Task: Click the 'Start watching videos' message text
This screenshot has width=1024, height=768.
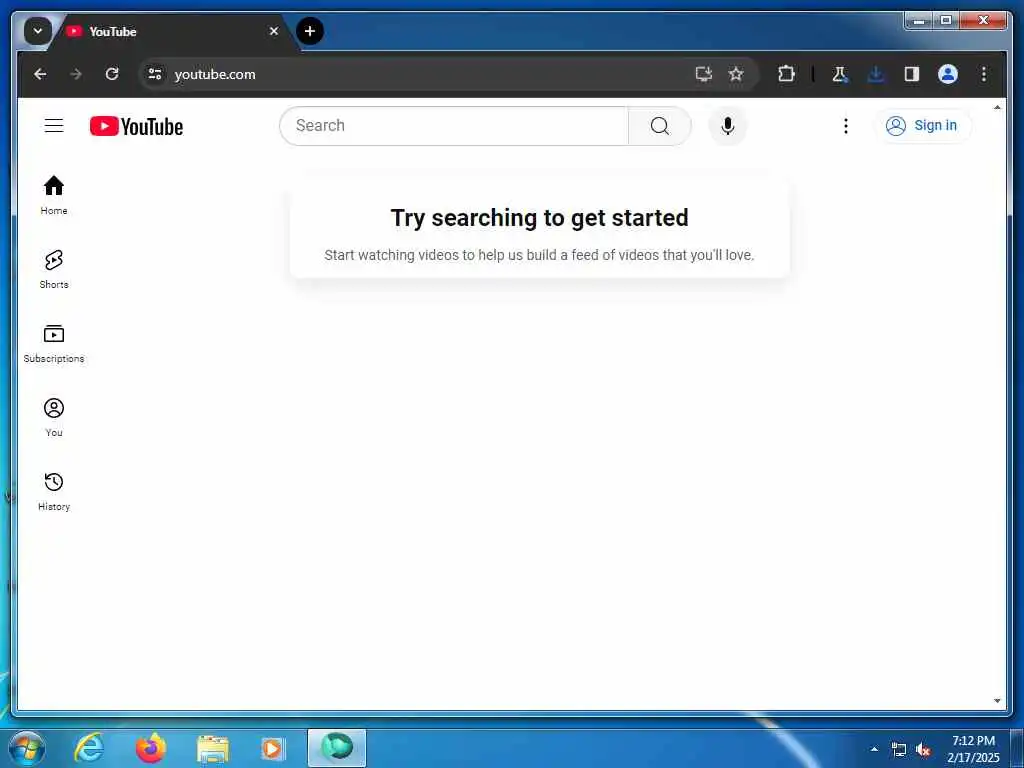Action: 539,255
